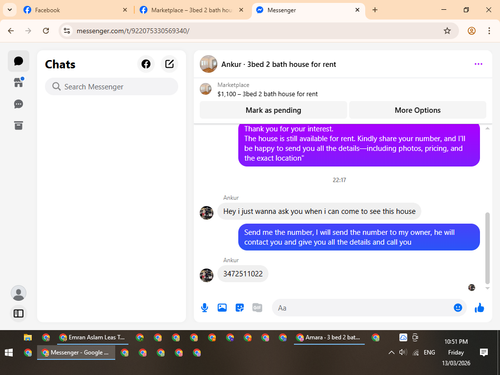Open conversation options three-dot menu

pyautogui.click(x=478, y=64)
